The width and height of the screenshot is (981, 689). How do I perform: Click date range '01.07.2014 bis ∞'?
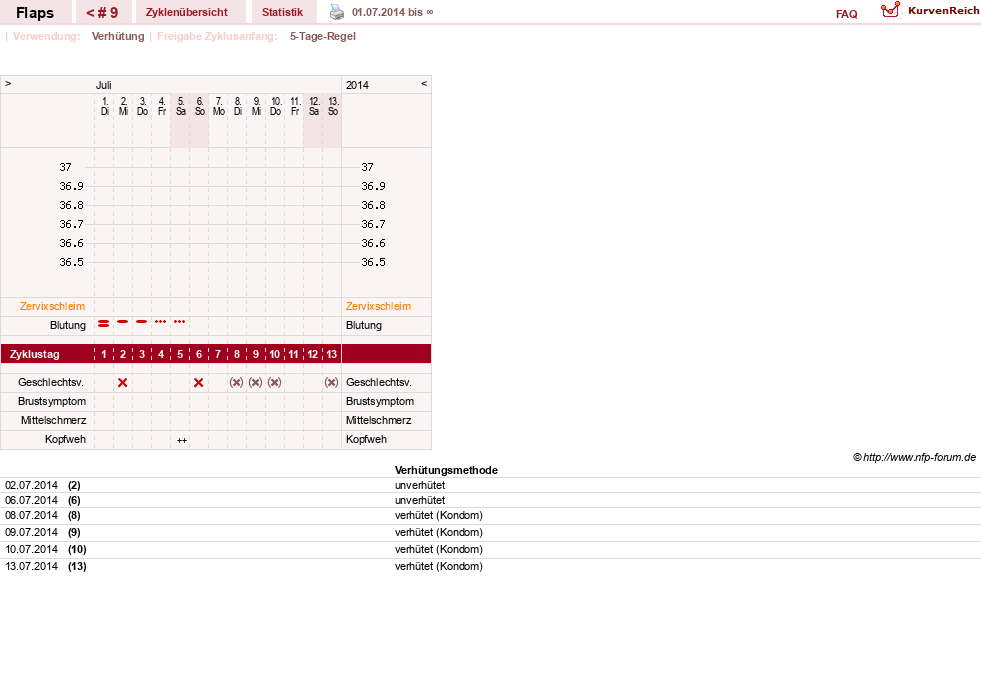tap(393, 12)
